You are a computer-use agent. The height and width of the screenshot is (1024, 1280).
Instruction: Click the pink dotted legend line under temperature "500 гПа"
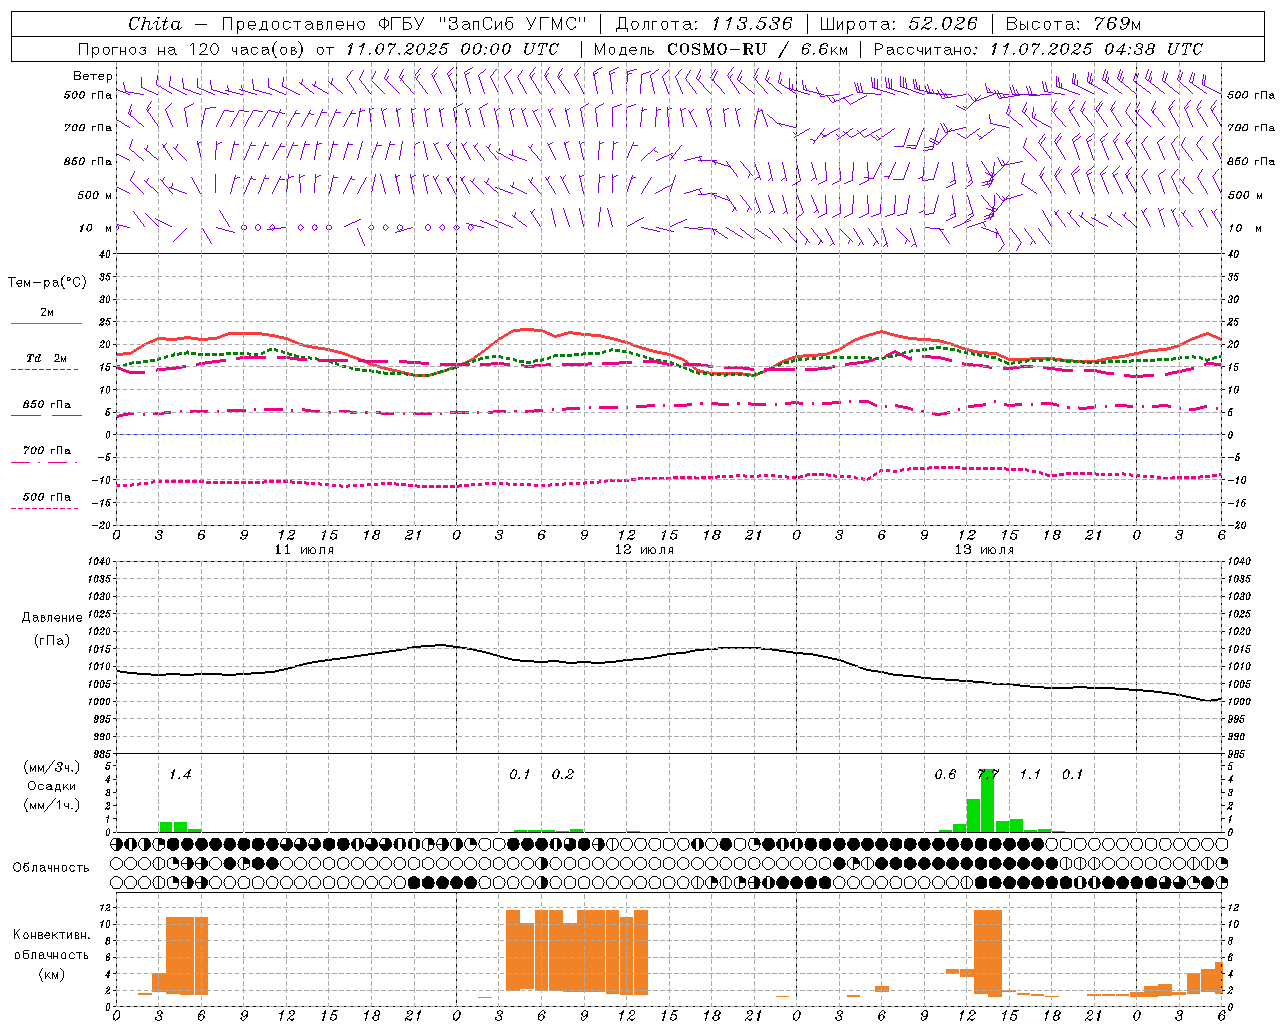(44, 508)
